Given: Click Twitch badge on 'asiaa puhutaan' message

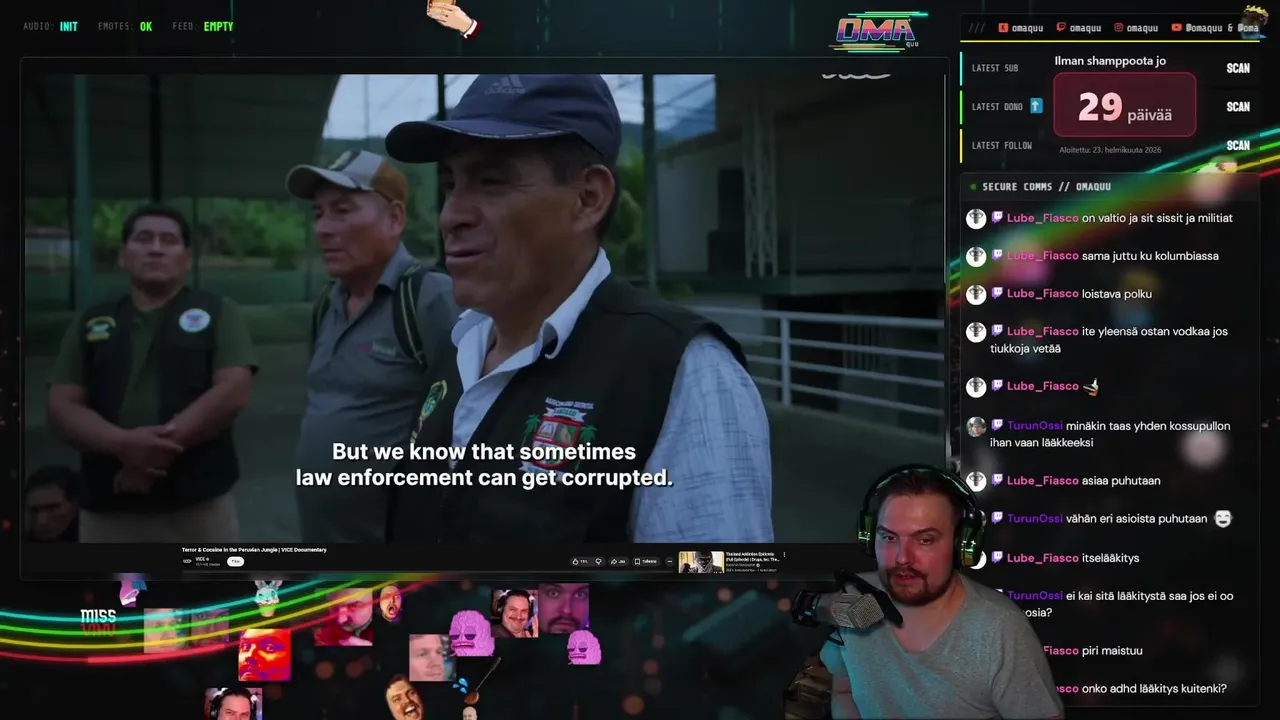Looking at the screenshot, I should point(997,480).
